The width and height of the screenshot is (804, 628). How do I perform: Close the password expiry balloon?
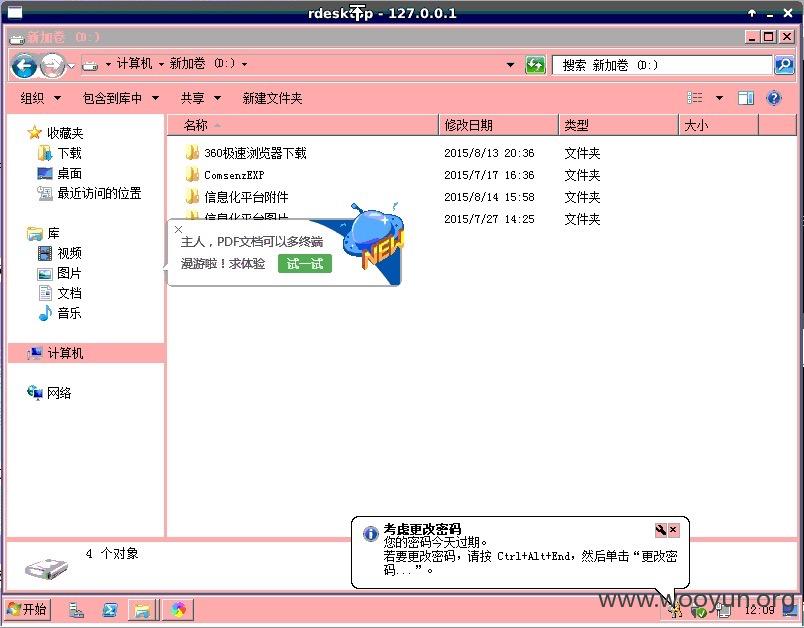tap(674, 530)
